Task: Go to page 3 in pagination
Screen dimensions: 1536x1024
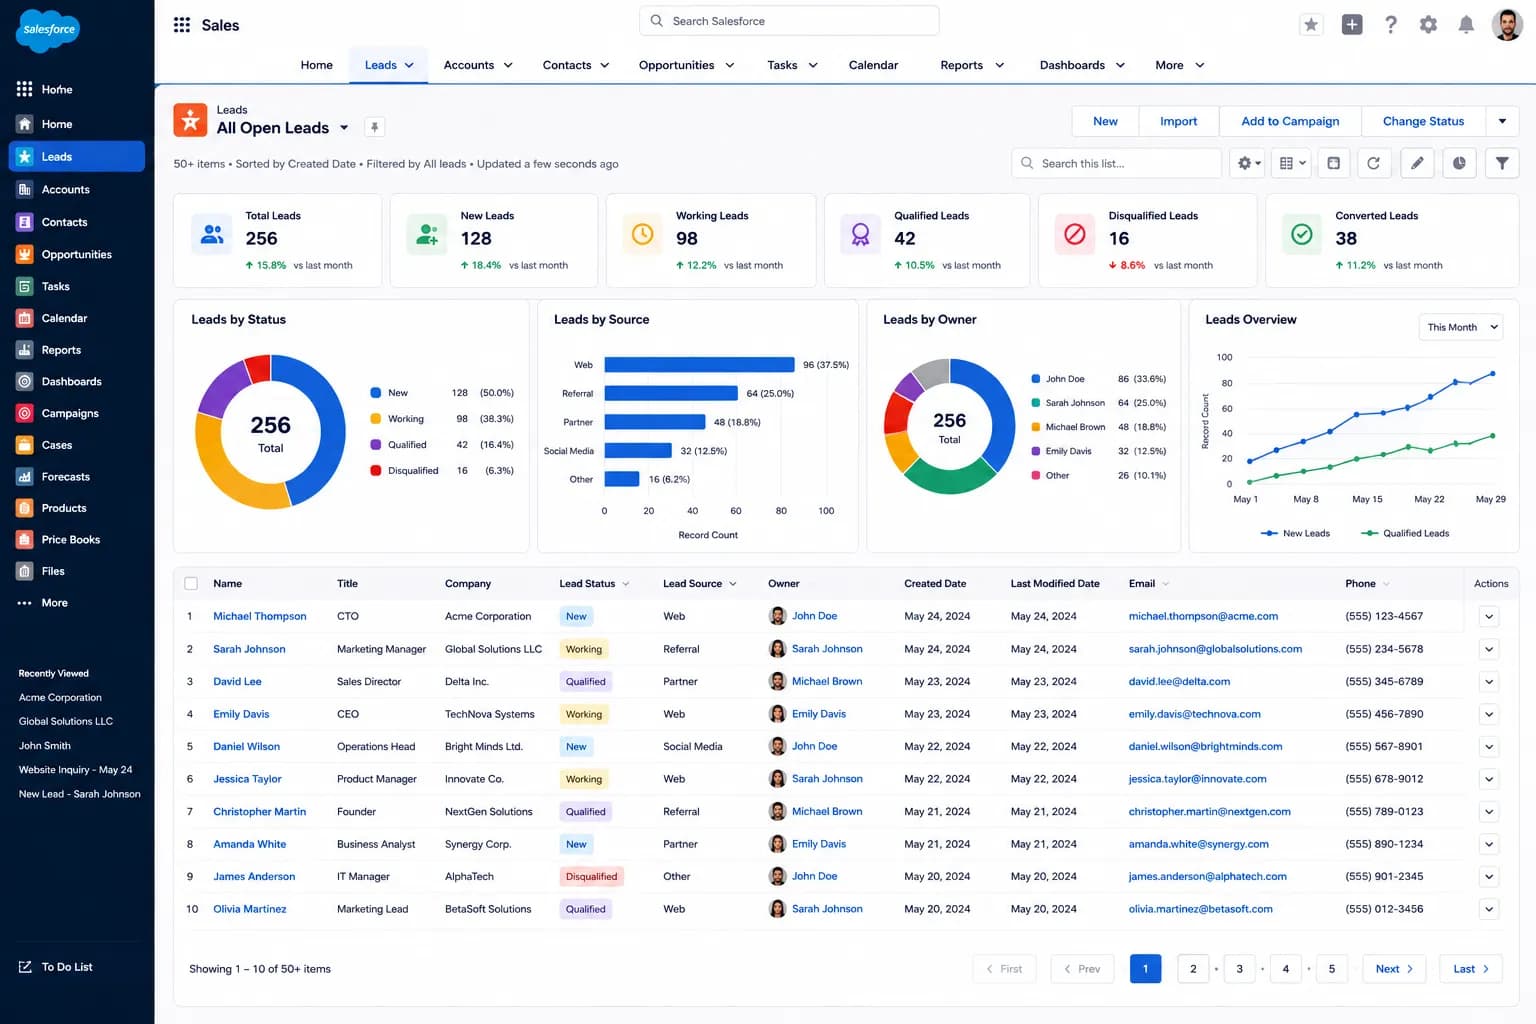Action: coord(1239,969)
